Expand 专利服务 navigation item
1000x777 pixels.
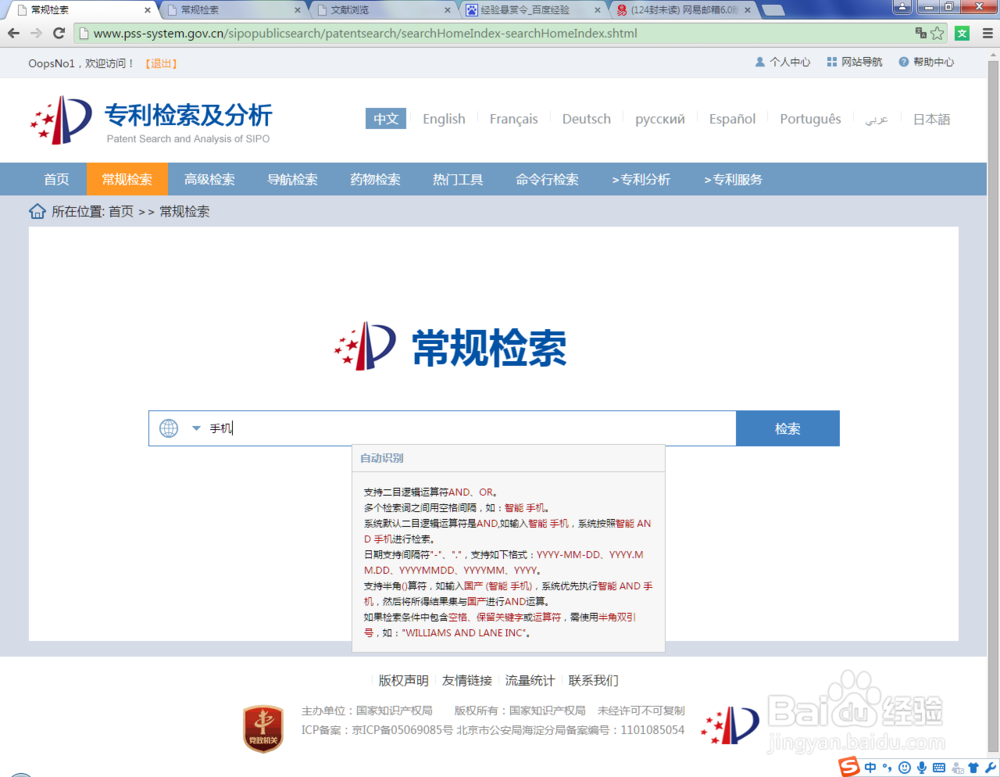click(733, 179)
